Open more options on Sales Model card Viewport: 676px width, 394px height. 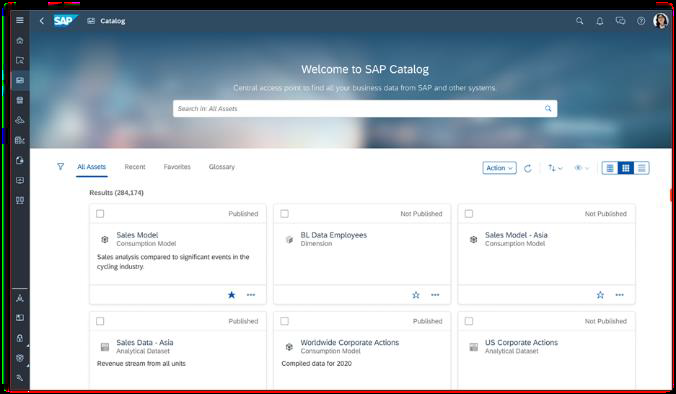point(251,295)
